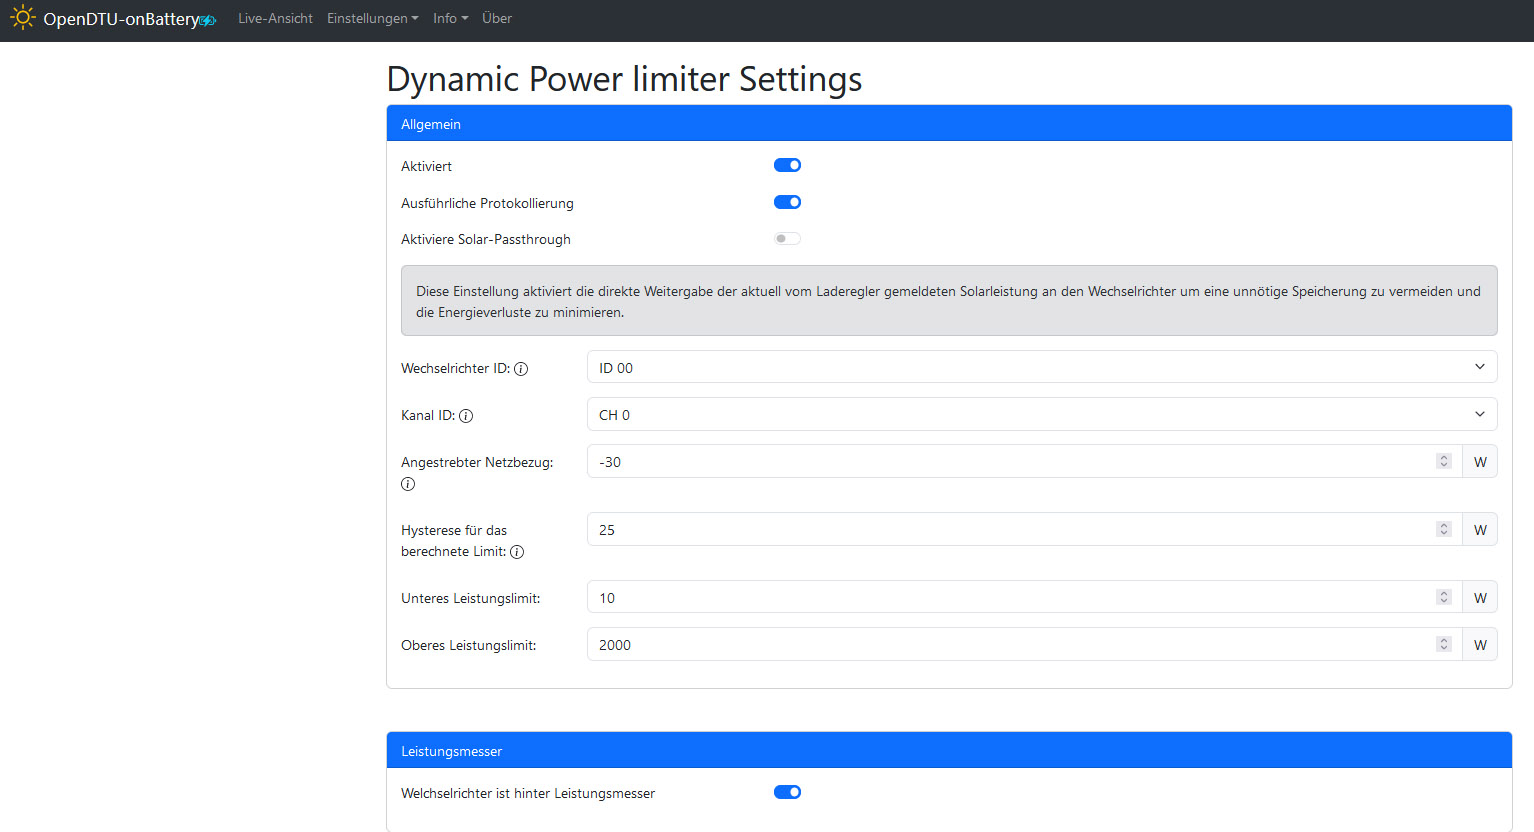This screenshot has height=832, width=1534.
Task: Click the Leistungsmesser section header
Action: point(949,750)
